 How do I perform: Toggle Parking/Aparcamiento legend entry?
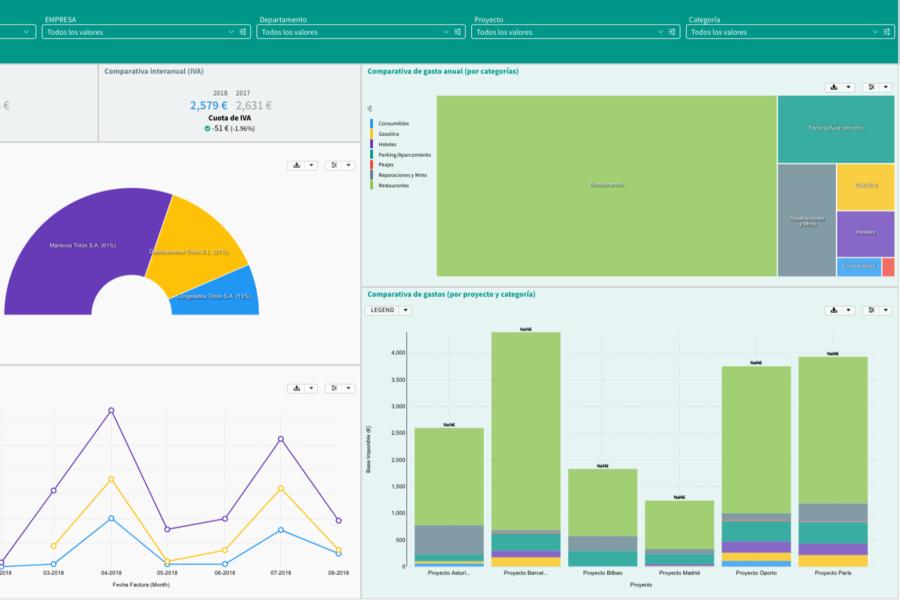tap(401, 154)
